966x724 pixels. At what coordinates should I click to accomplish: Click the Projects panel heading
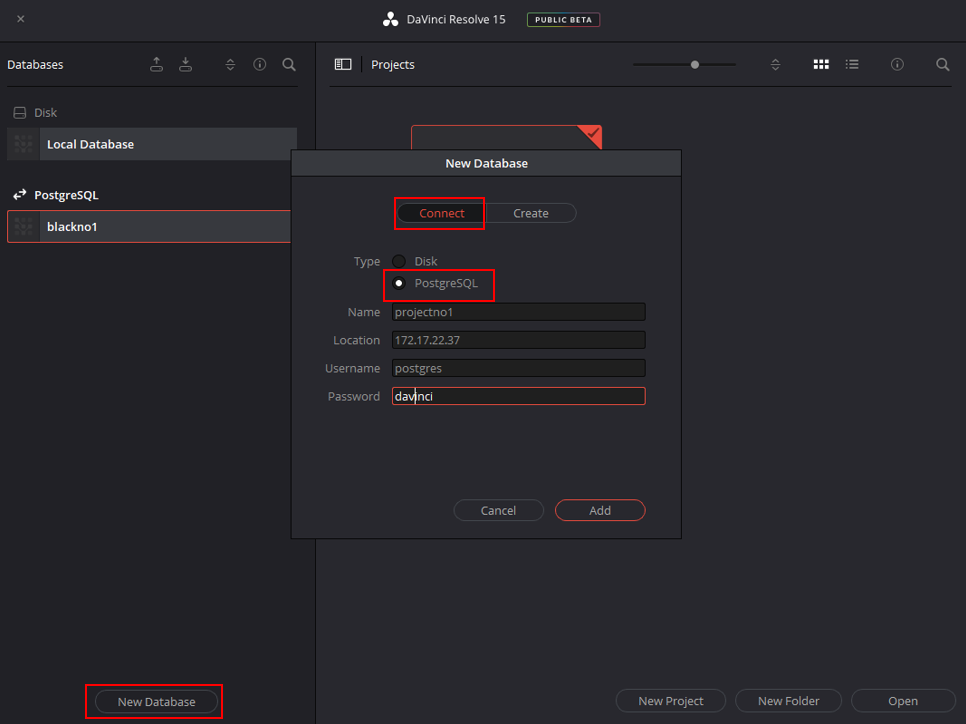tap(392, 65)
